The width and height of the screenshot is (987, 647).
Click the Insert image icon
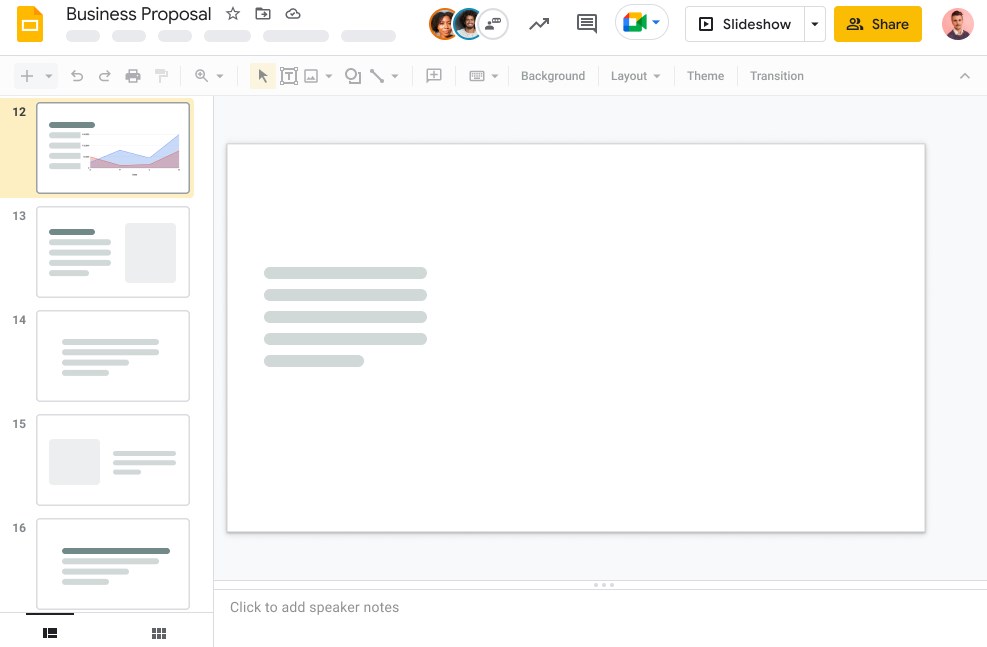click(311, 76)
